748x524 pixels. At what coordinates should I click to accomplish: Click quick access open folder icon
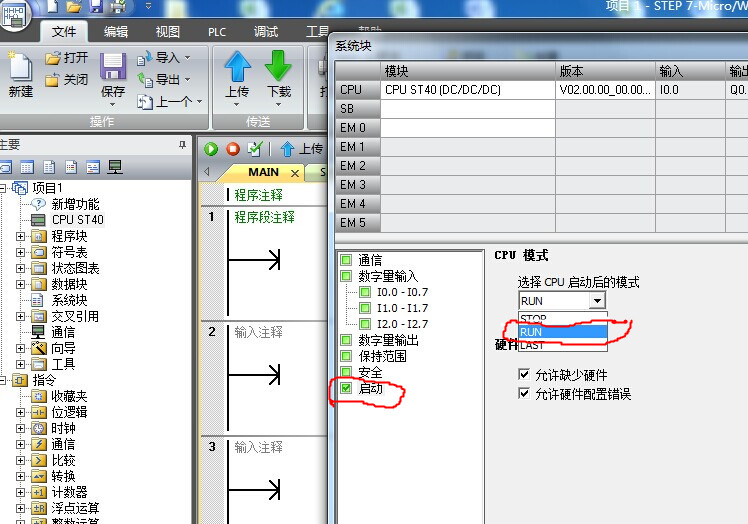[x=74, y=7]
